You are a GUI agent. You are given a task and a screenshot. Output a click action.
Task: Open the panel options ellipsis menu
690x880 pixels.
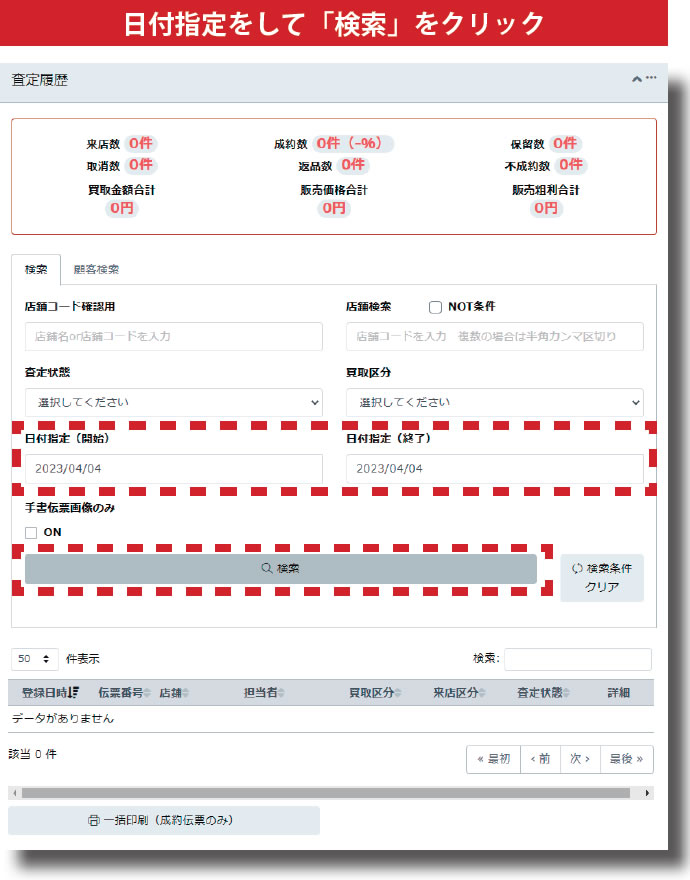(x=651, y=78)
